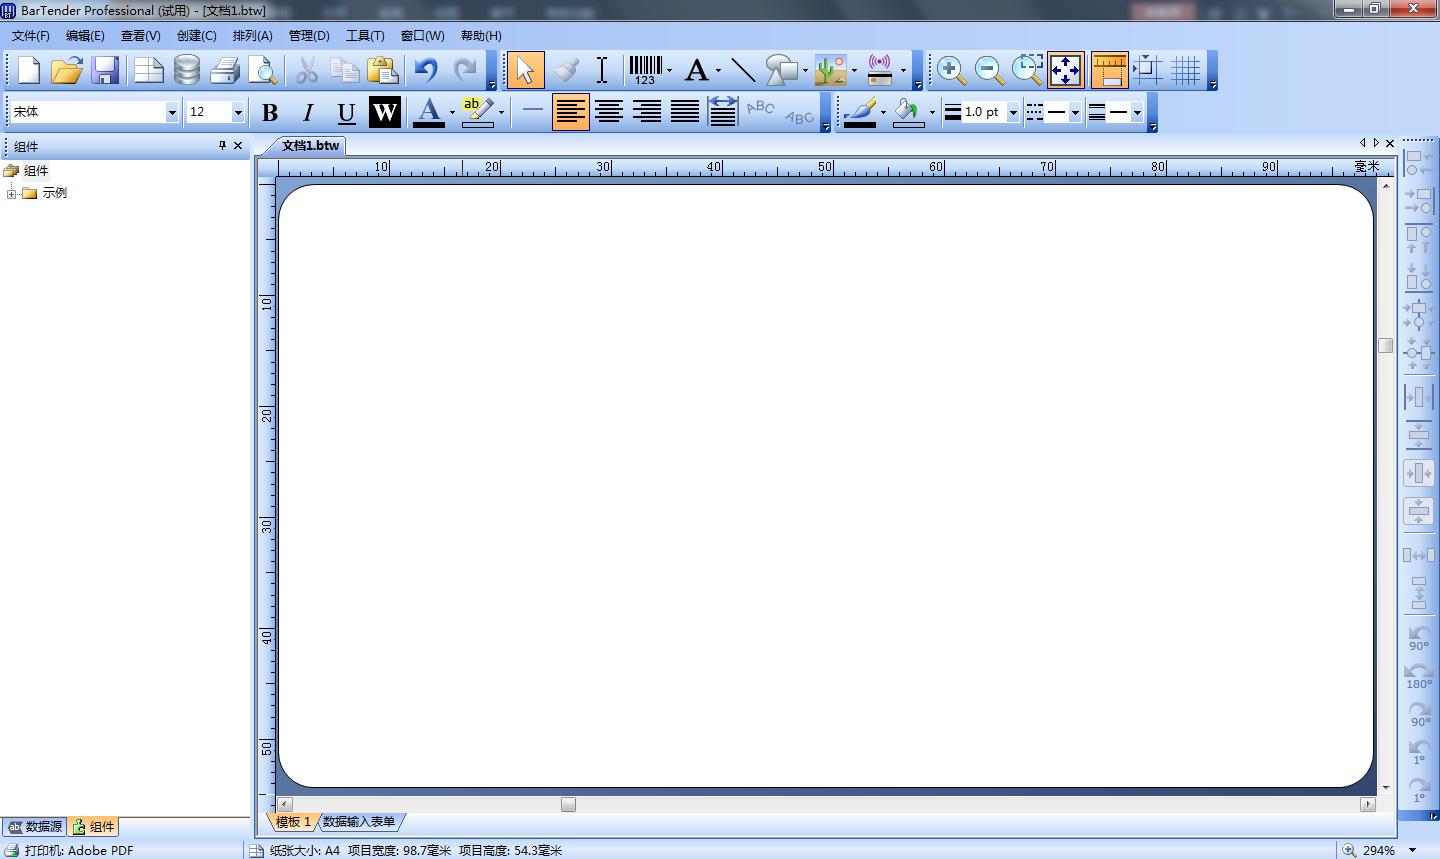Create an encoder RFID object
The height and width of the screenshot is (859, 1440).
[x=880, y=70]
